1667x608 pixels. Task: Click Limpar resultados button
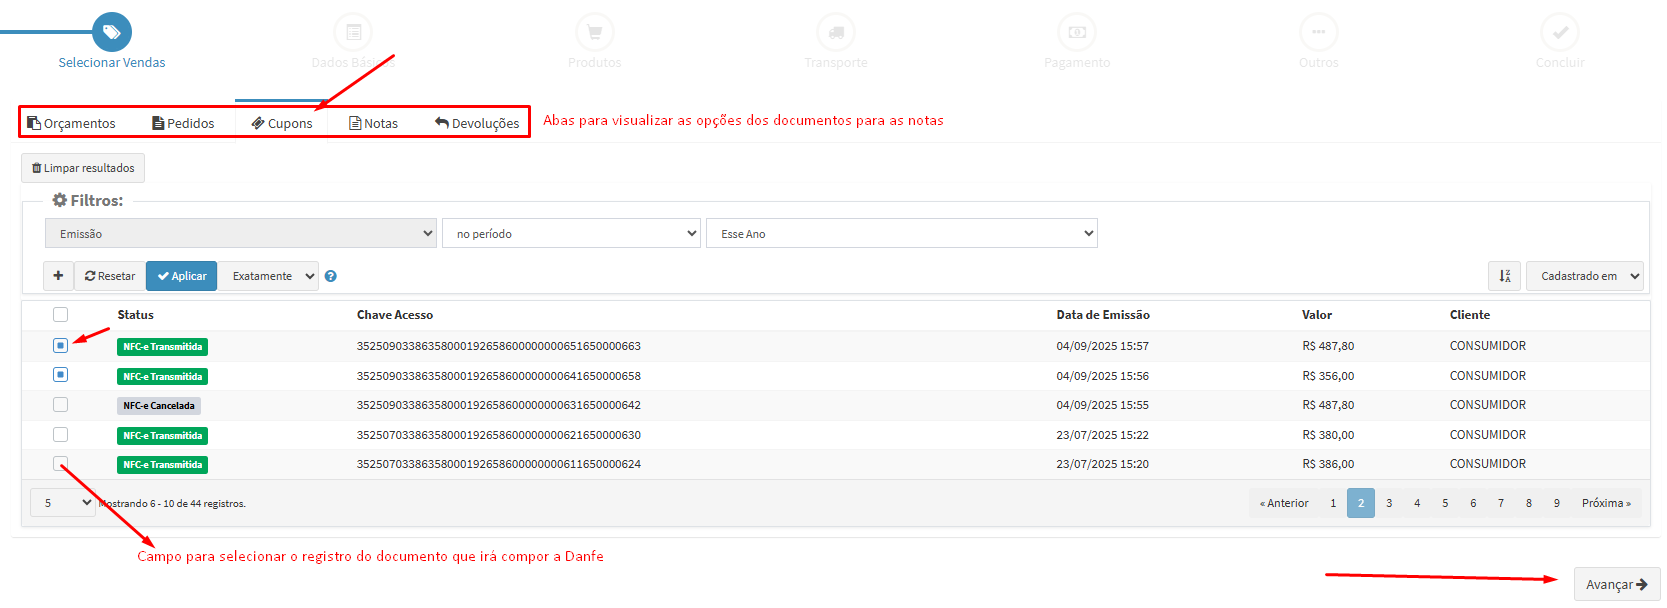[x=83, y=168]
